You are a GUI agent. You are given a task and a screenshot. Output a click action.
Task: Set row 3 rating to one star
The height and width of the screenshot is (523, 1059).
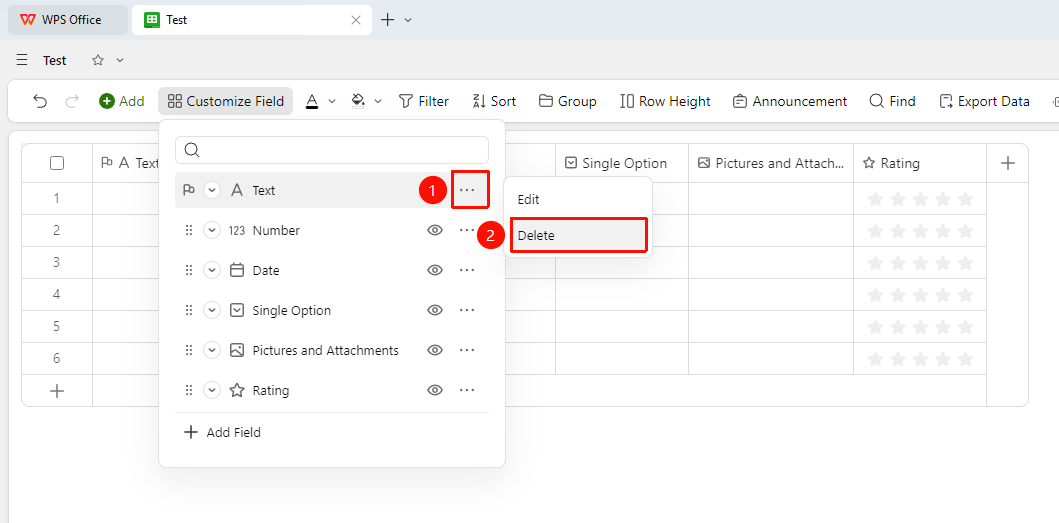tap(875, 263)
